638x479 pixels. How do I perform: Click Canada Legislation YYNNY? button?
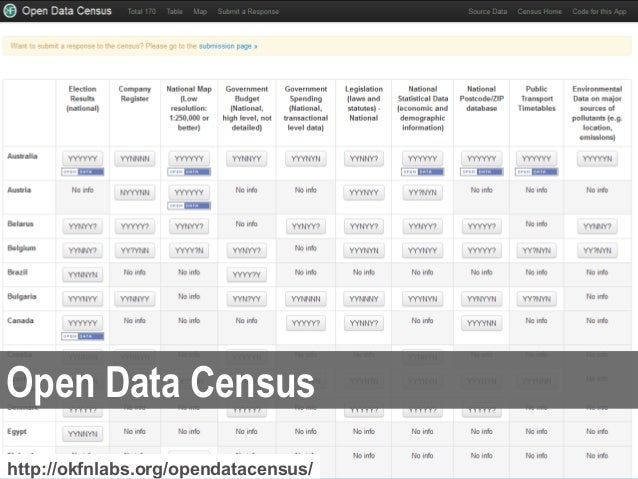(364, 323)
